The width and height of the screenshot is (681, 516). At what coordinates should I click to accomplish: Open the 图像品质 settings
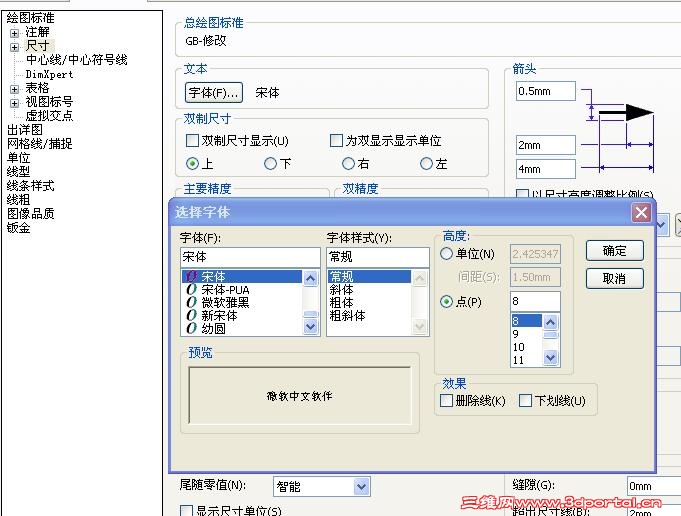coord(30,213)
